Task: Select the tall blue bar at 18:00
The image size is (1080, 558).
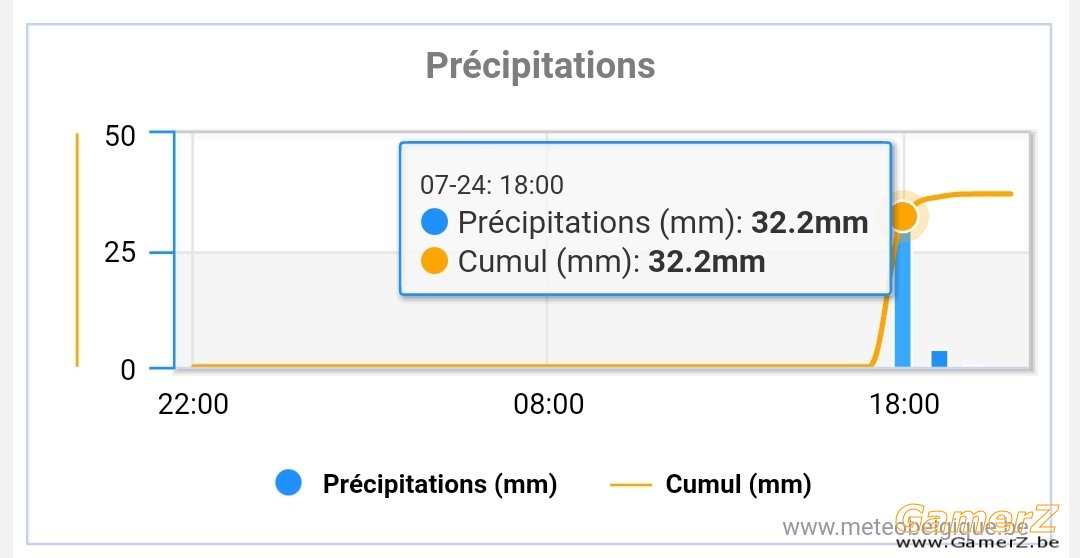Action: [x=902, y=299]
